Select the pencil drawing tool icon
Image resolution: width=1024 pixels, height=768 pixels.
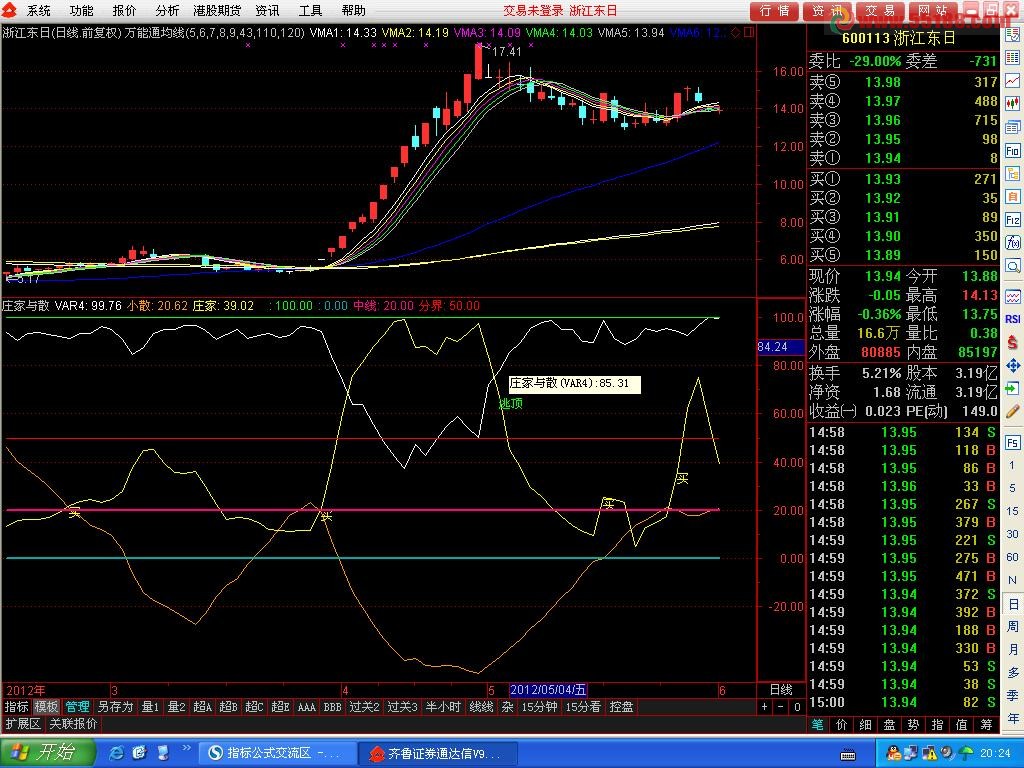(1013, 411)
